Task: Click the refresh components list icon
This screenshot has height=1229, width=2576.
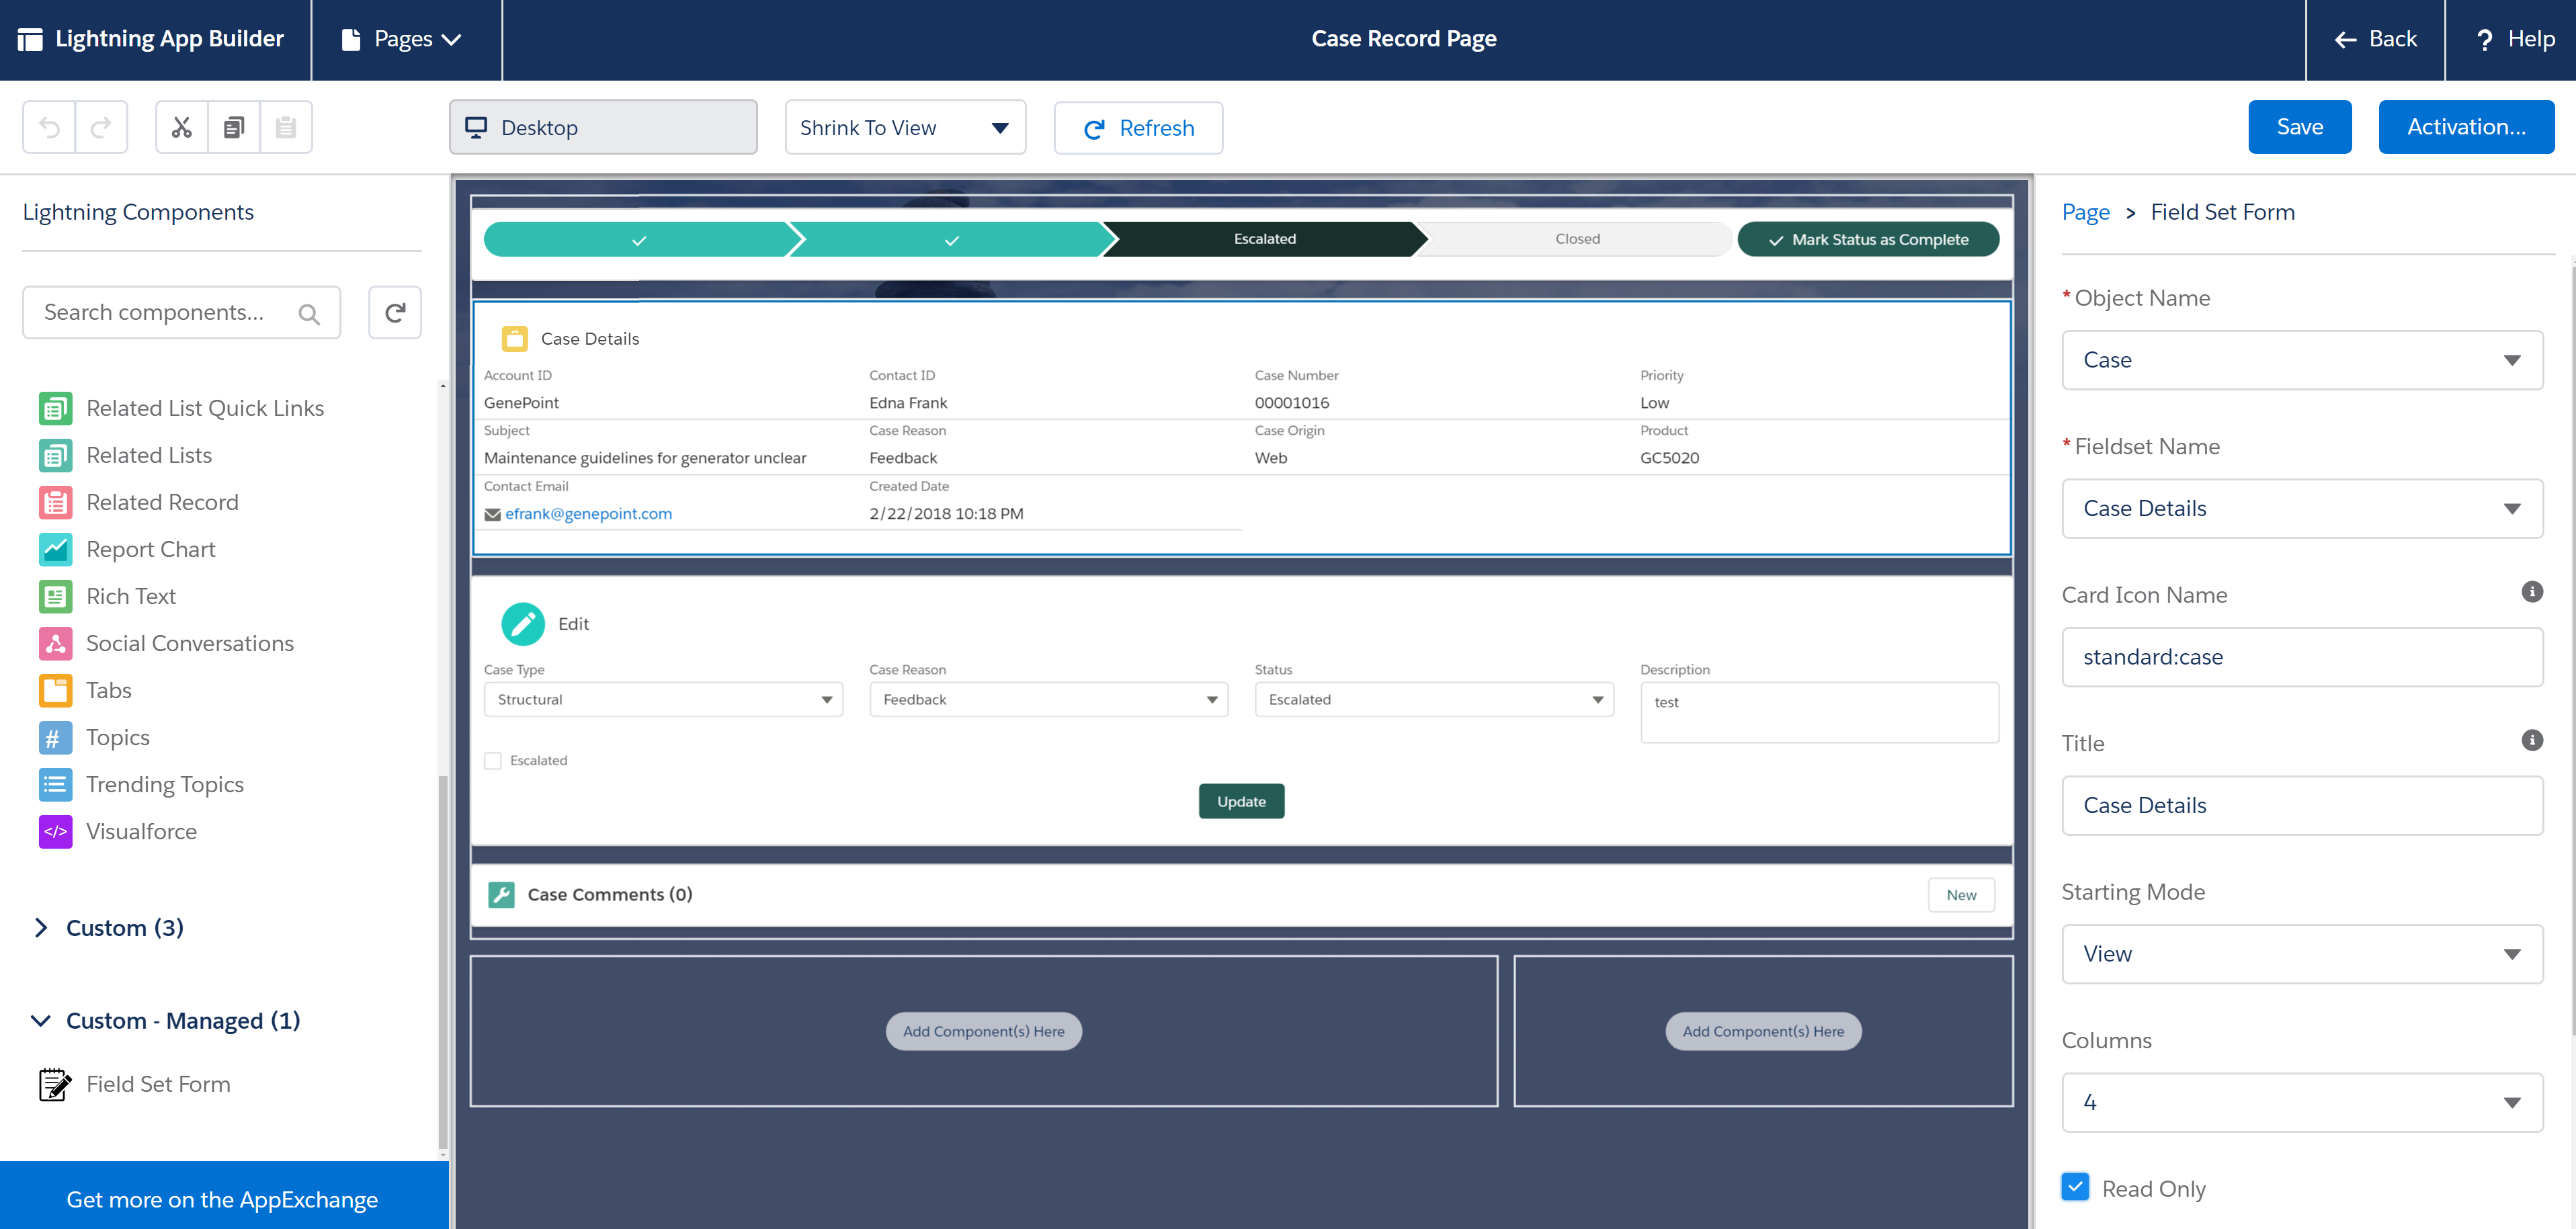Action: click(x=394, y=312)
